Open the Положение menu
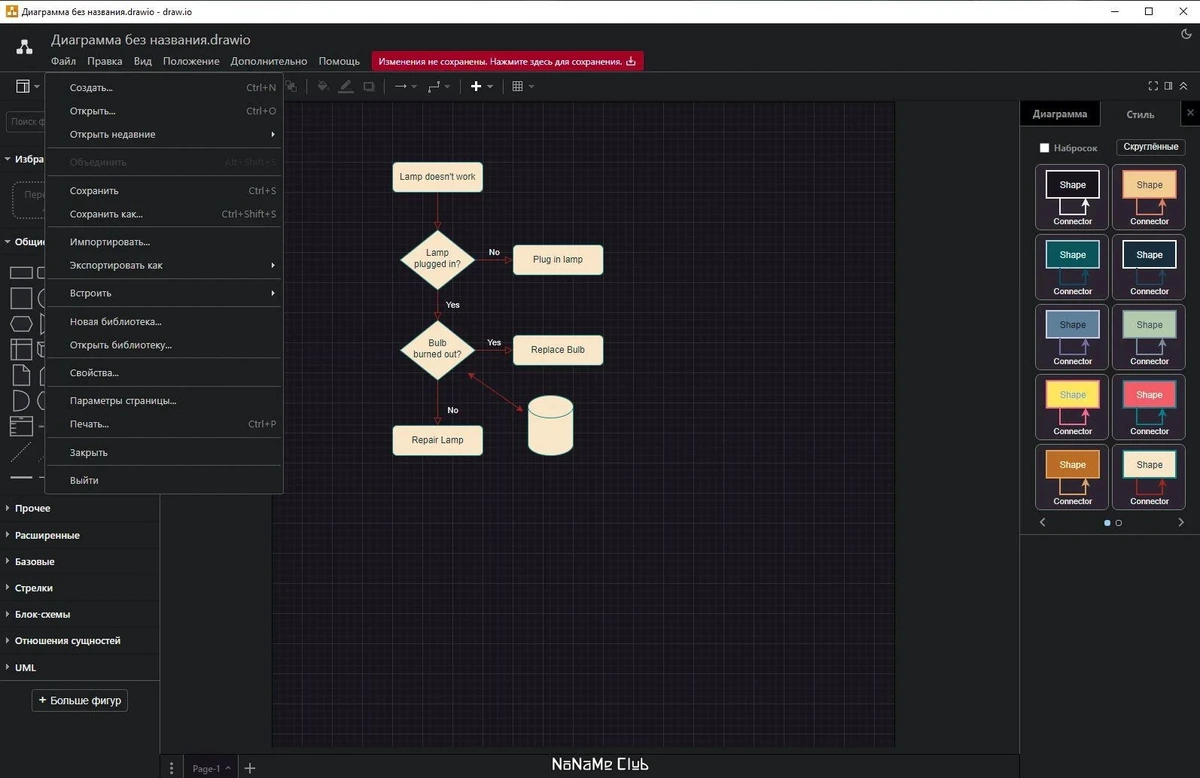 (191, 61)
